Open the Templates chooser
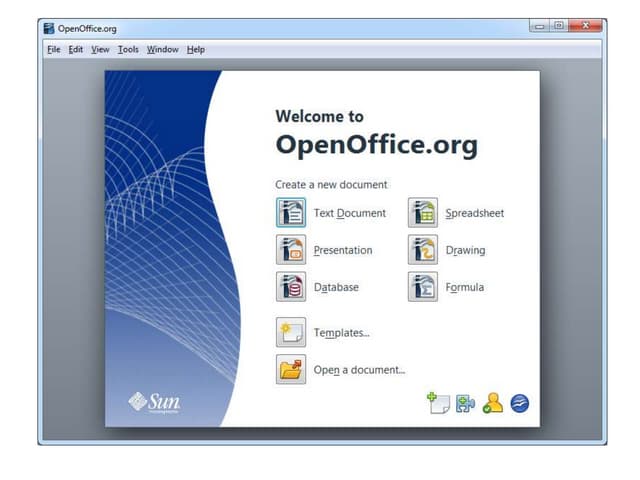The height and width of the screenshot is (480, 640). 291,332
